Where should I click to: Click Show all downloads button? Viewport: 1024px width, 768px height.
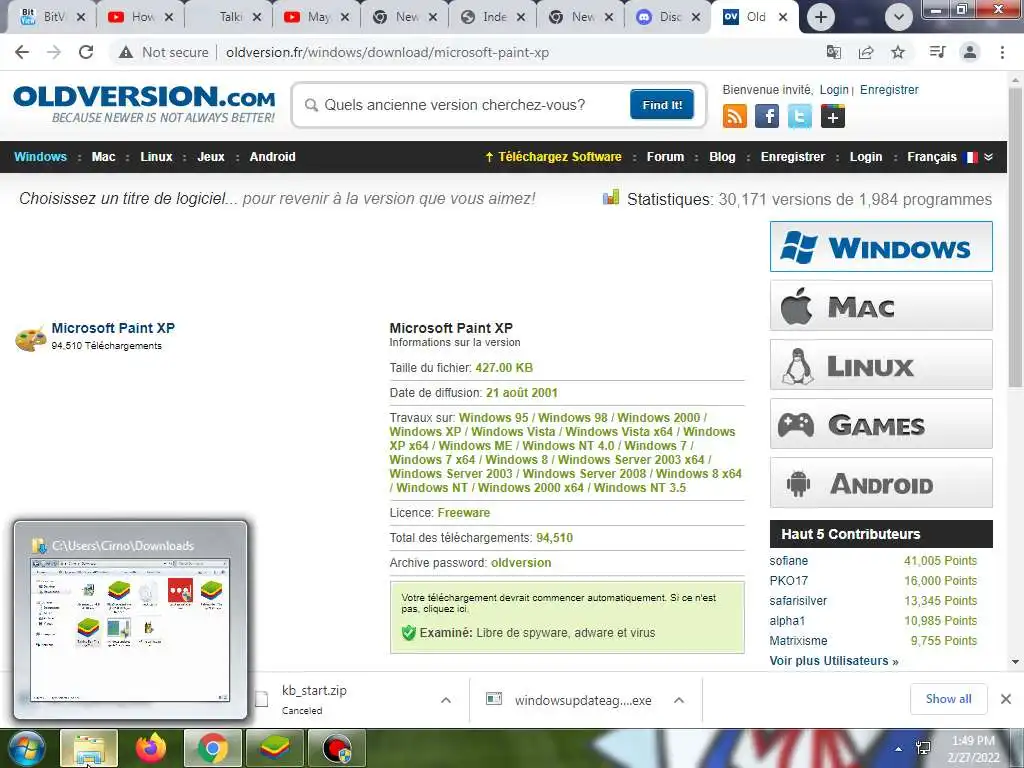[x=948, y=699]
